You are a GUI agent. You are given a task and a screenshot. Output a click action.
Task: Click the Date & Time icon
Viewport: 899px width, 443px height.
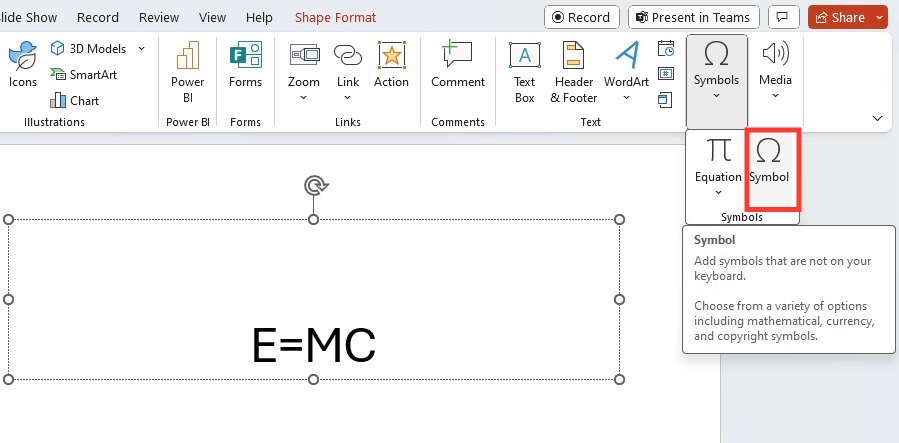click(666, 49)
